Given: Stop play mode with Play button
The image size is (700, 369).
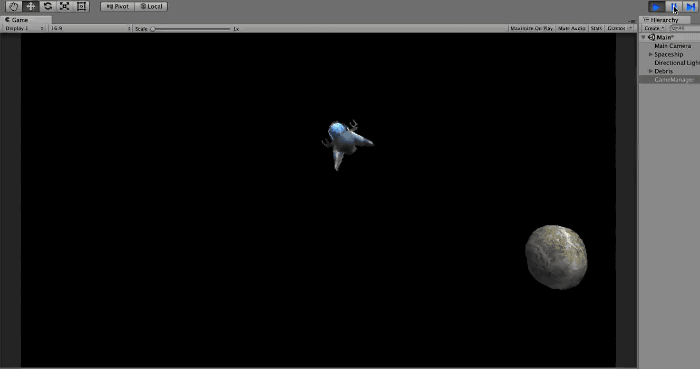Looking at the screenshot, I should tap(656, 7).
